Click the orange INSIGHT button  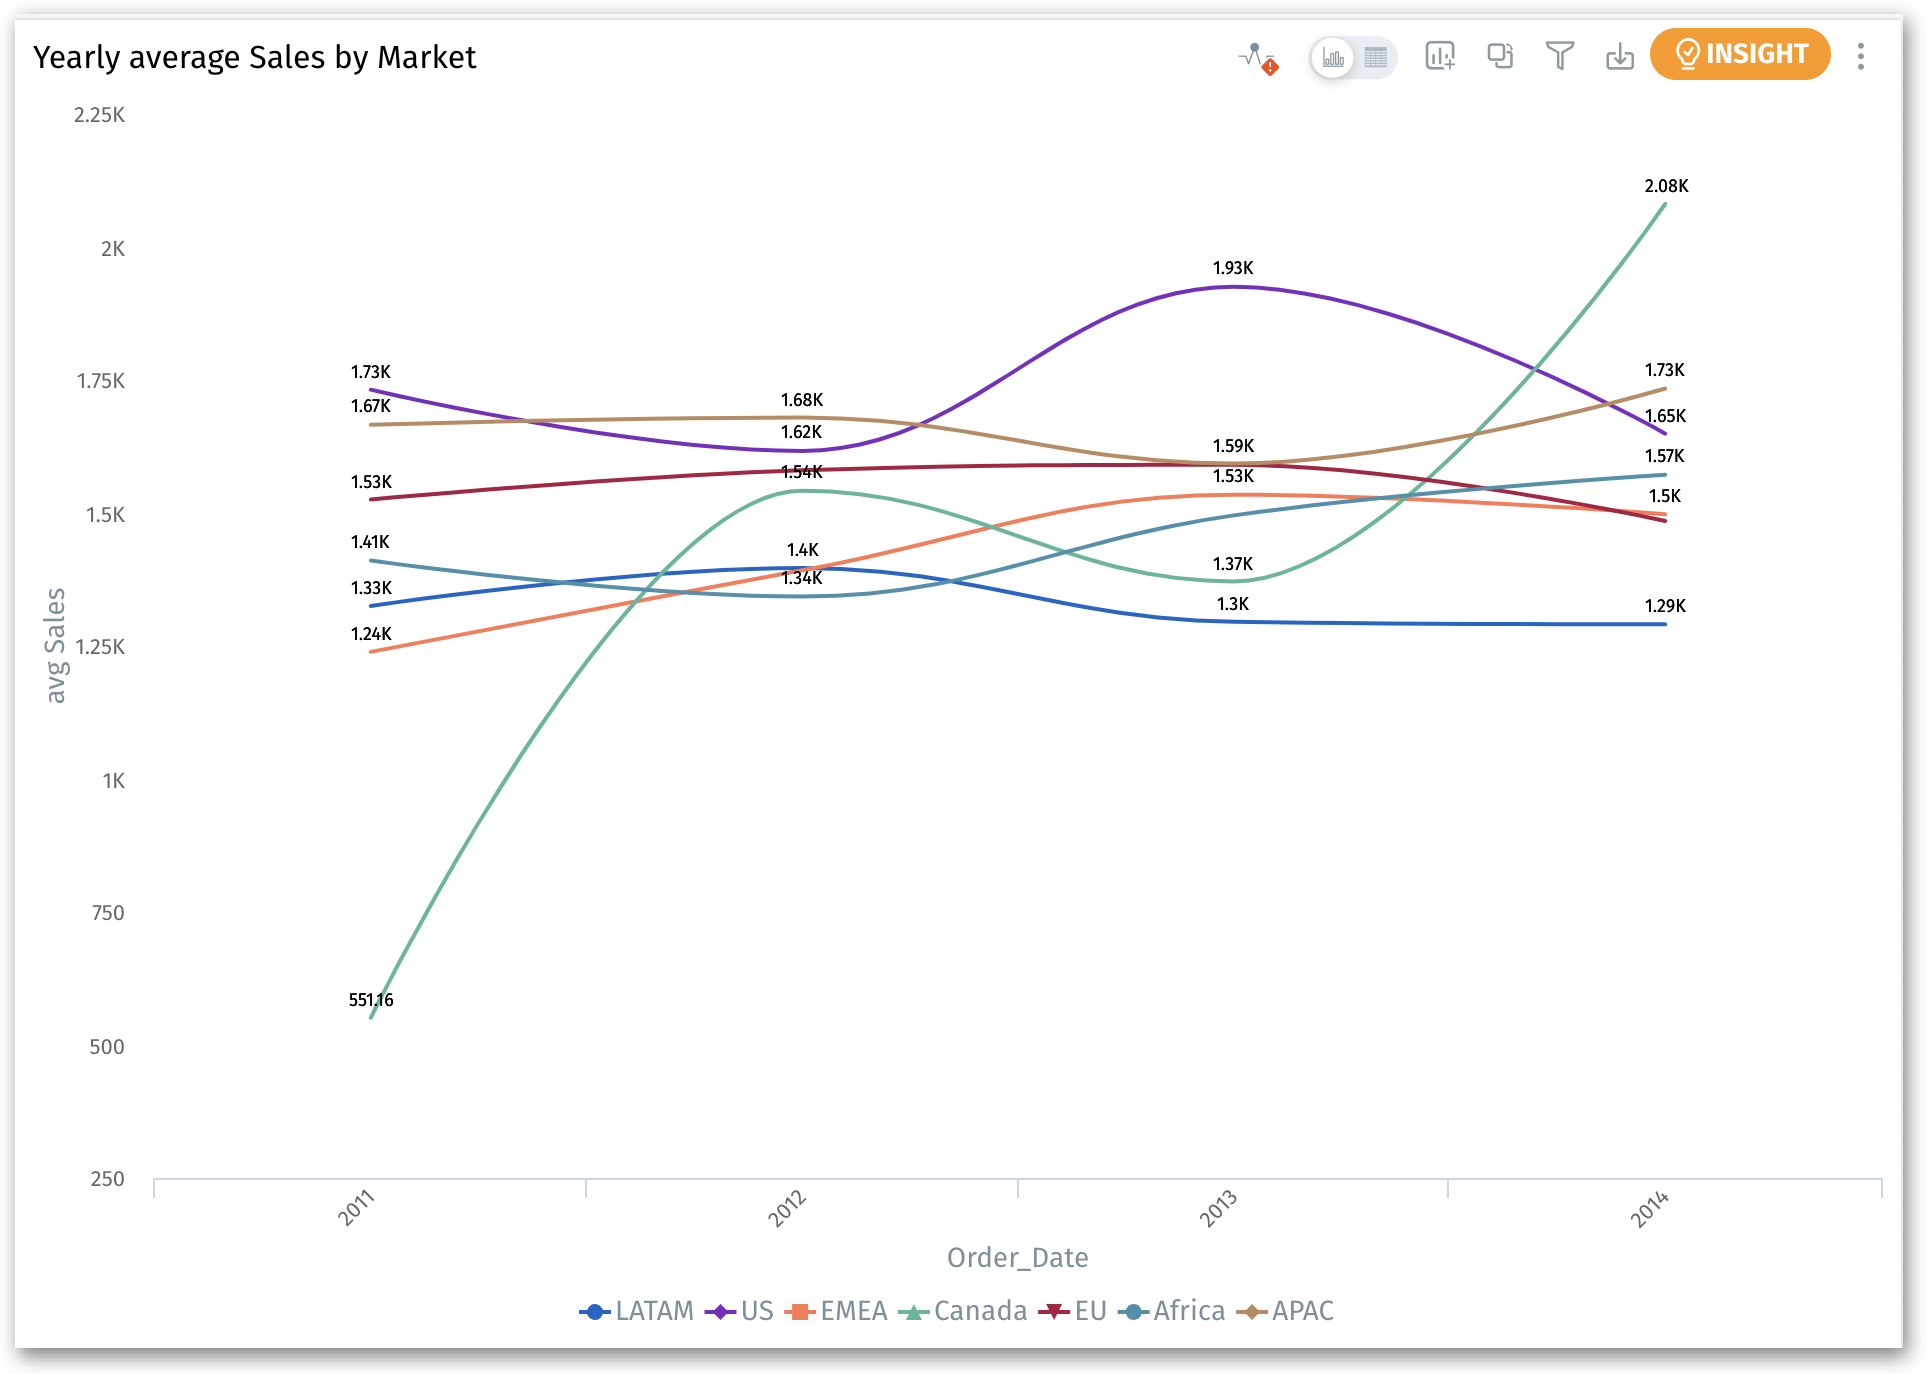pyautogui.click(x=1740, y=54)
